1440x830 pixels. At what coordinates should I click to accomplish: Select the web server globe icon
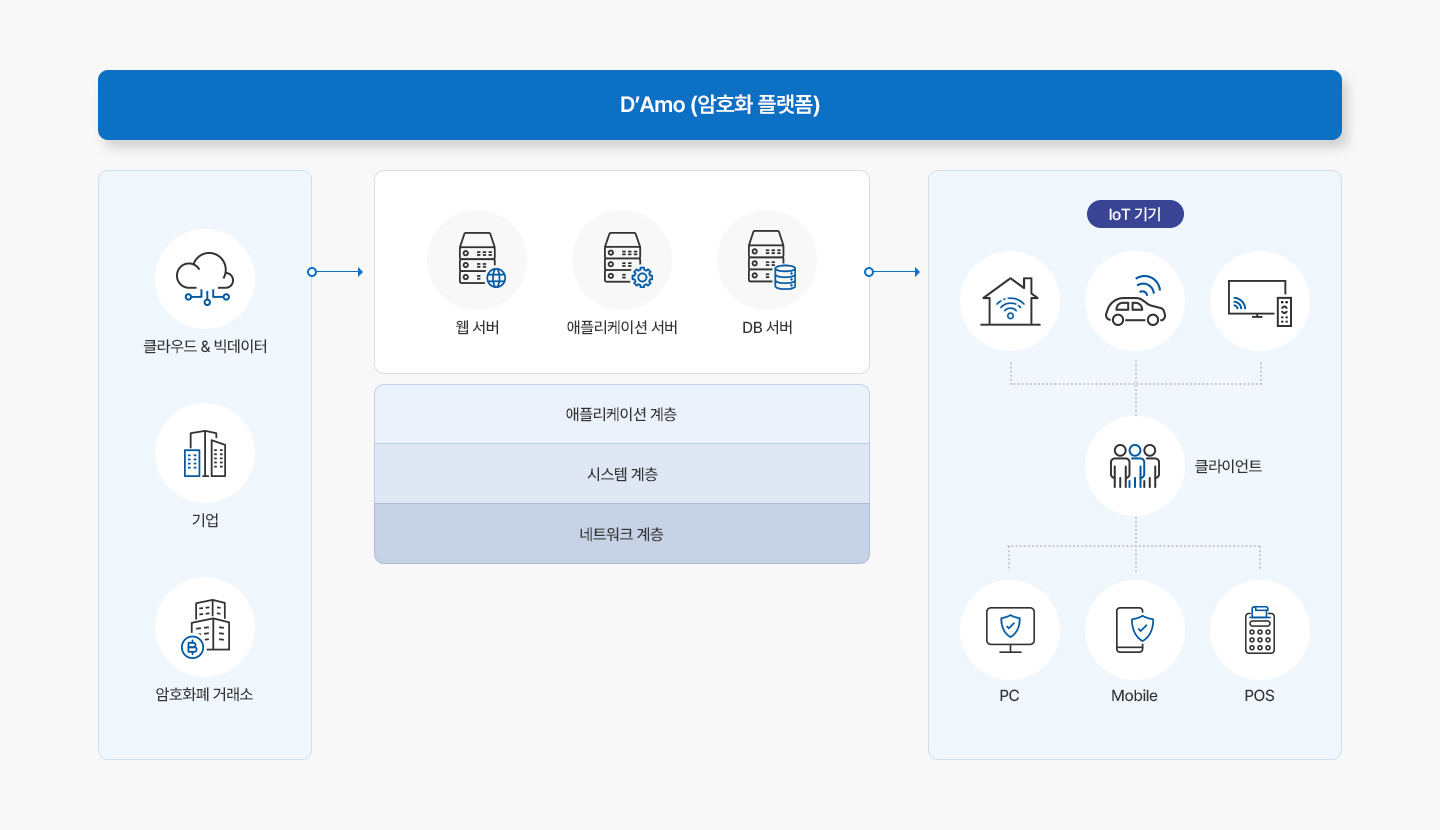click(477, 260)
